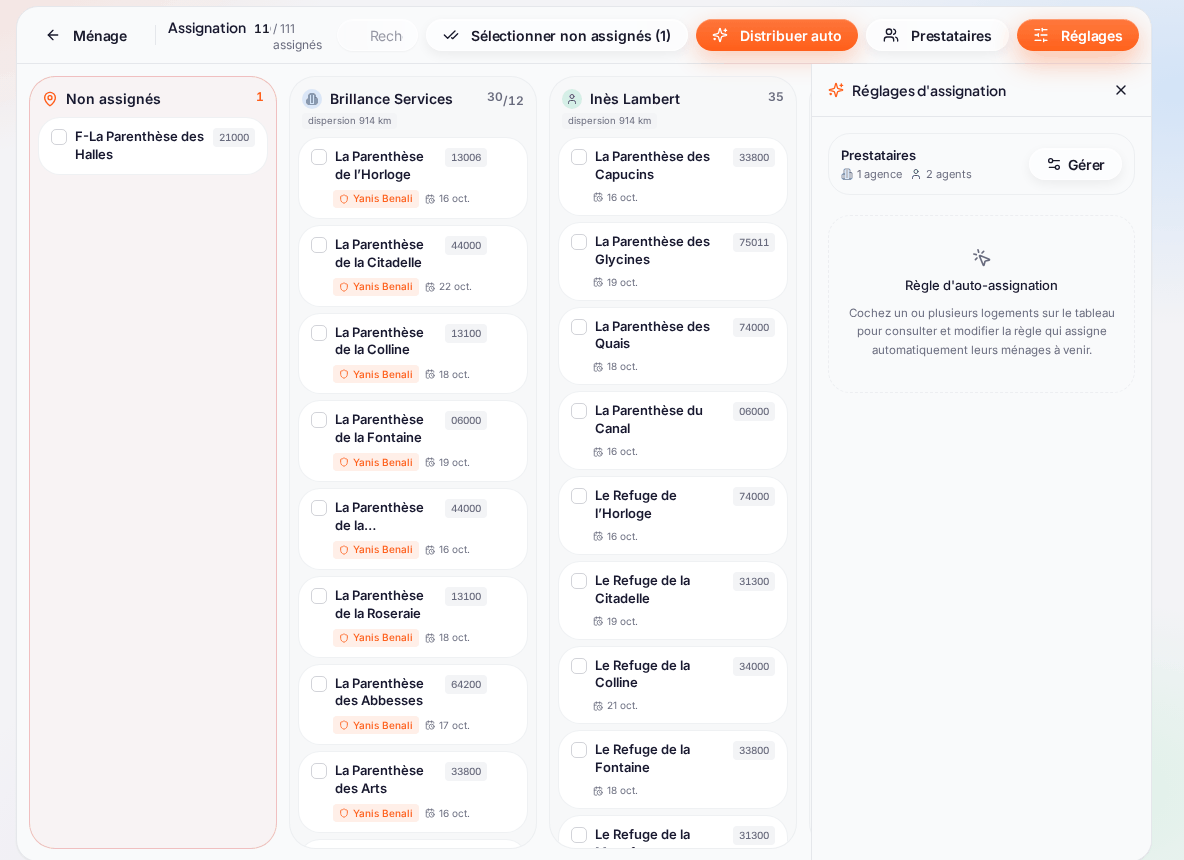Image resolution: width=1184 pixels, height=860 pixels.
Task: Check Le Refuge de la Fontaine
Action: 579,750
